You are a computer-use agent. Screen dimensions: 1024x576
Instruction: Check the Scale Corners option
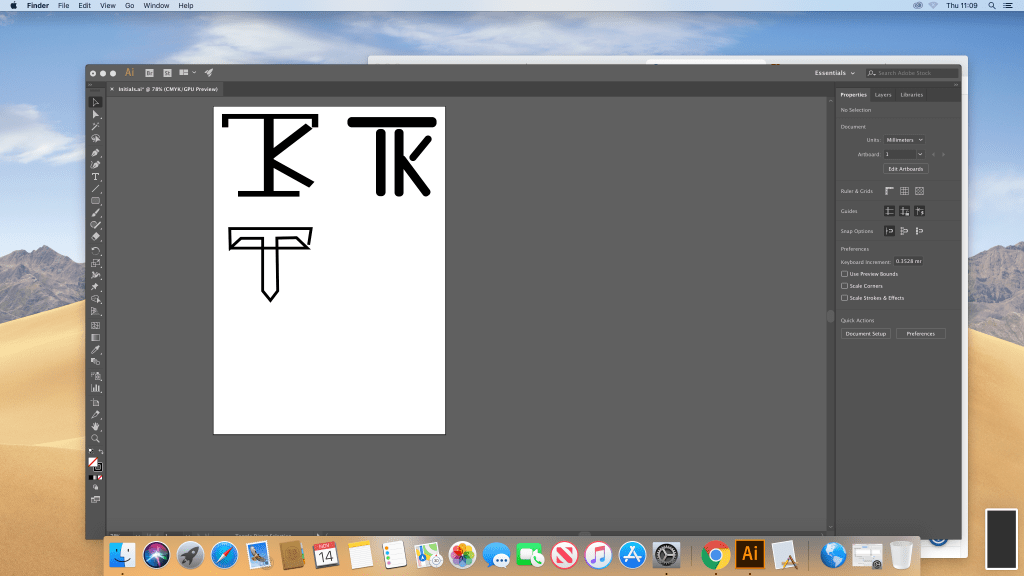[x=844, y=286]
